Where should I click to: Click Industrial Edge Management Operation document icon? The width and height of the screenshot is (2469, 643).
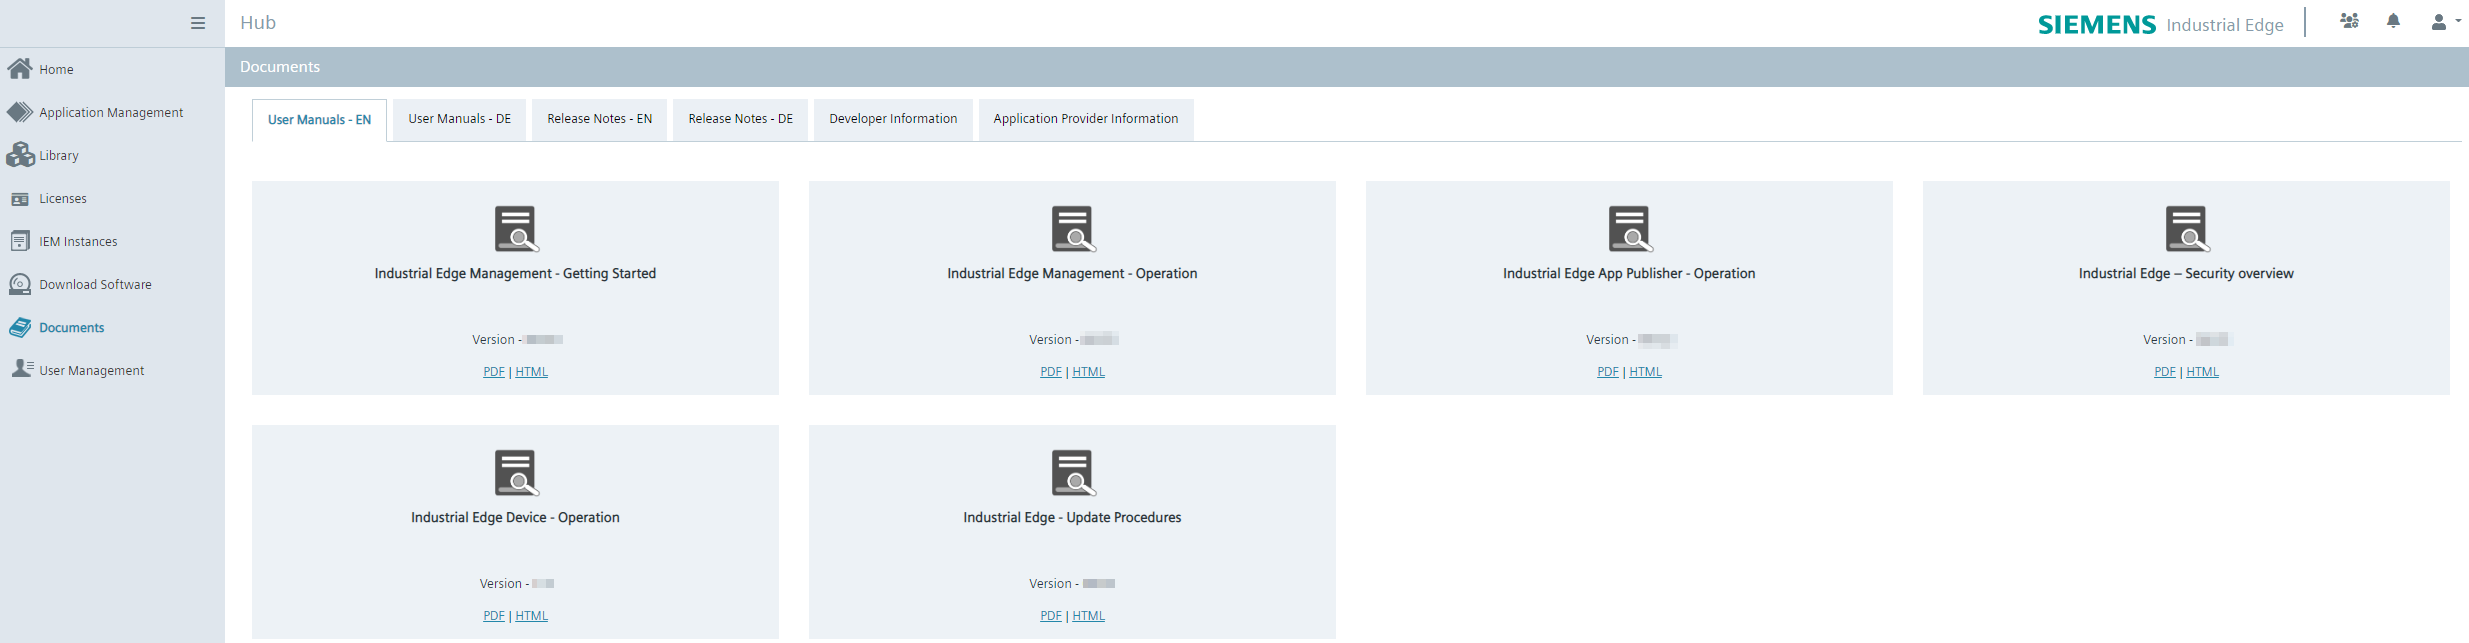1074,229
